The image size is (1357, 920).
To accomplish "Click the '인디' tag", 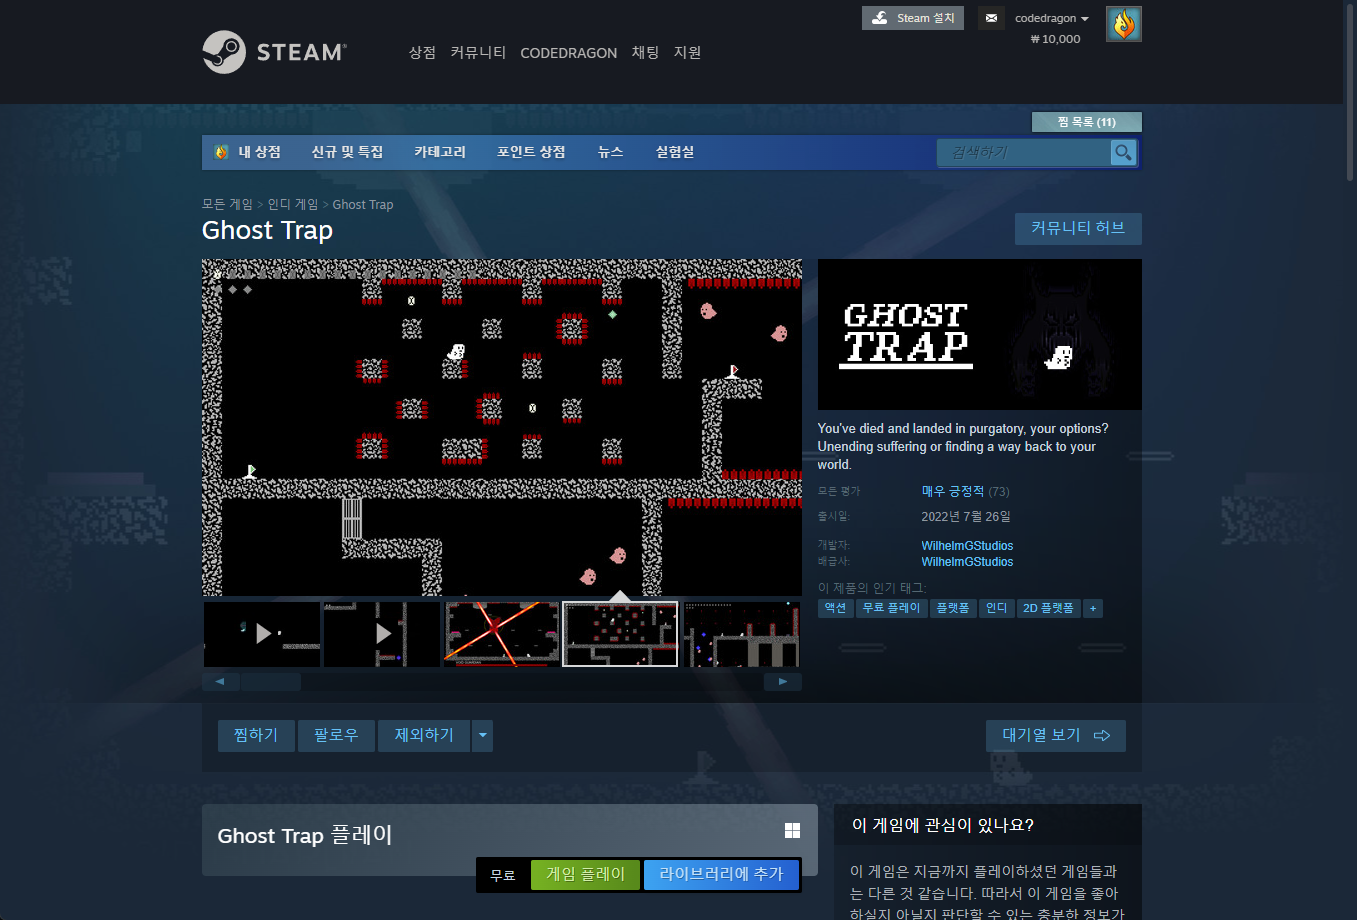I will pyautogui.click(x=996, y=608).
